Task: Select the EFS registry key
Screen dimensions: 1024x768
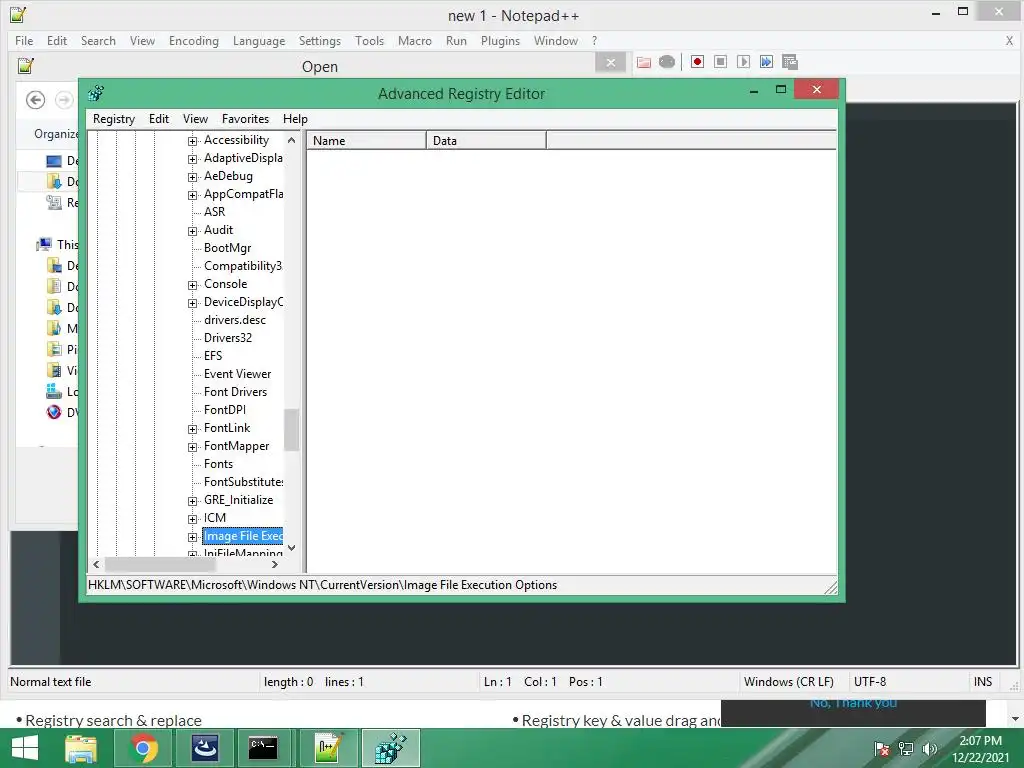Action: click(213, 356)
